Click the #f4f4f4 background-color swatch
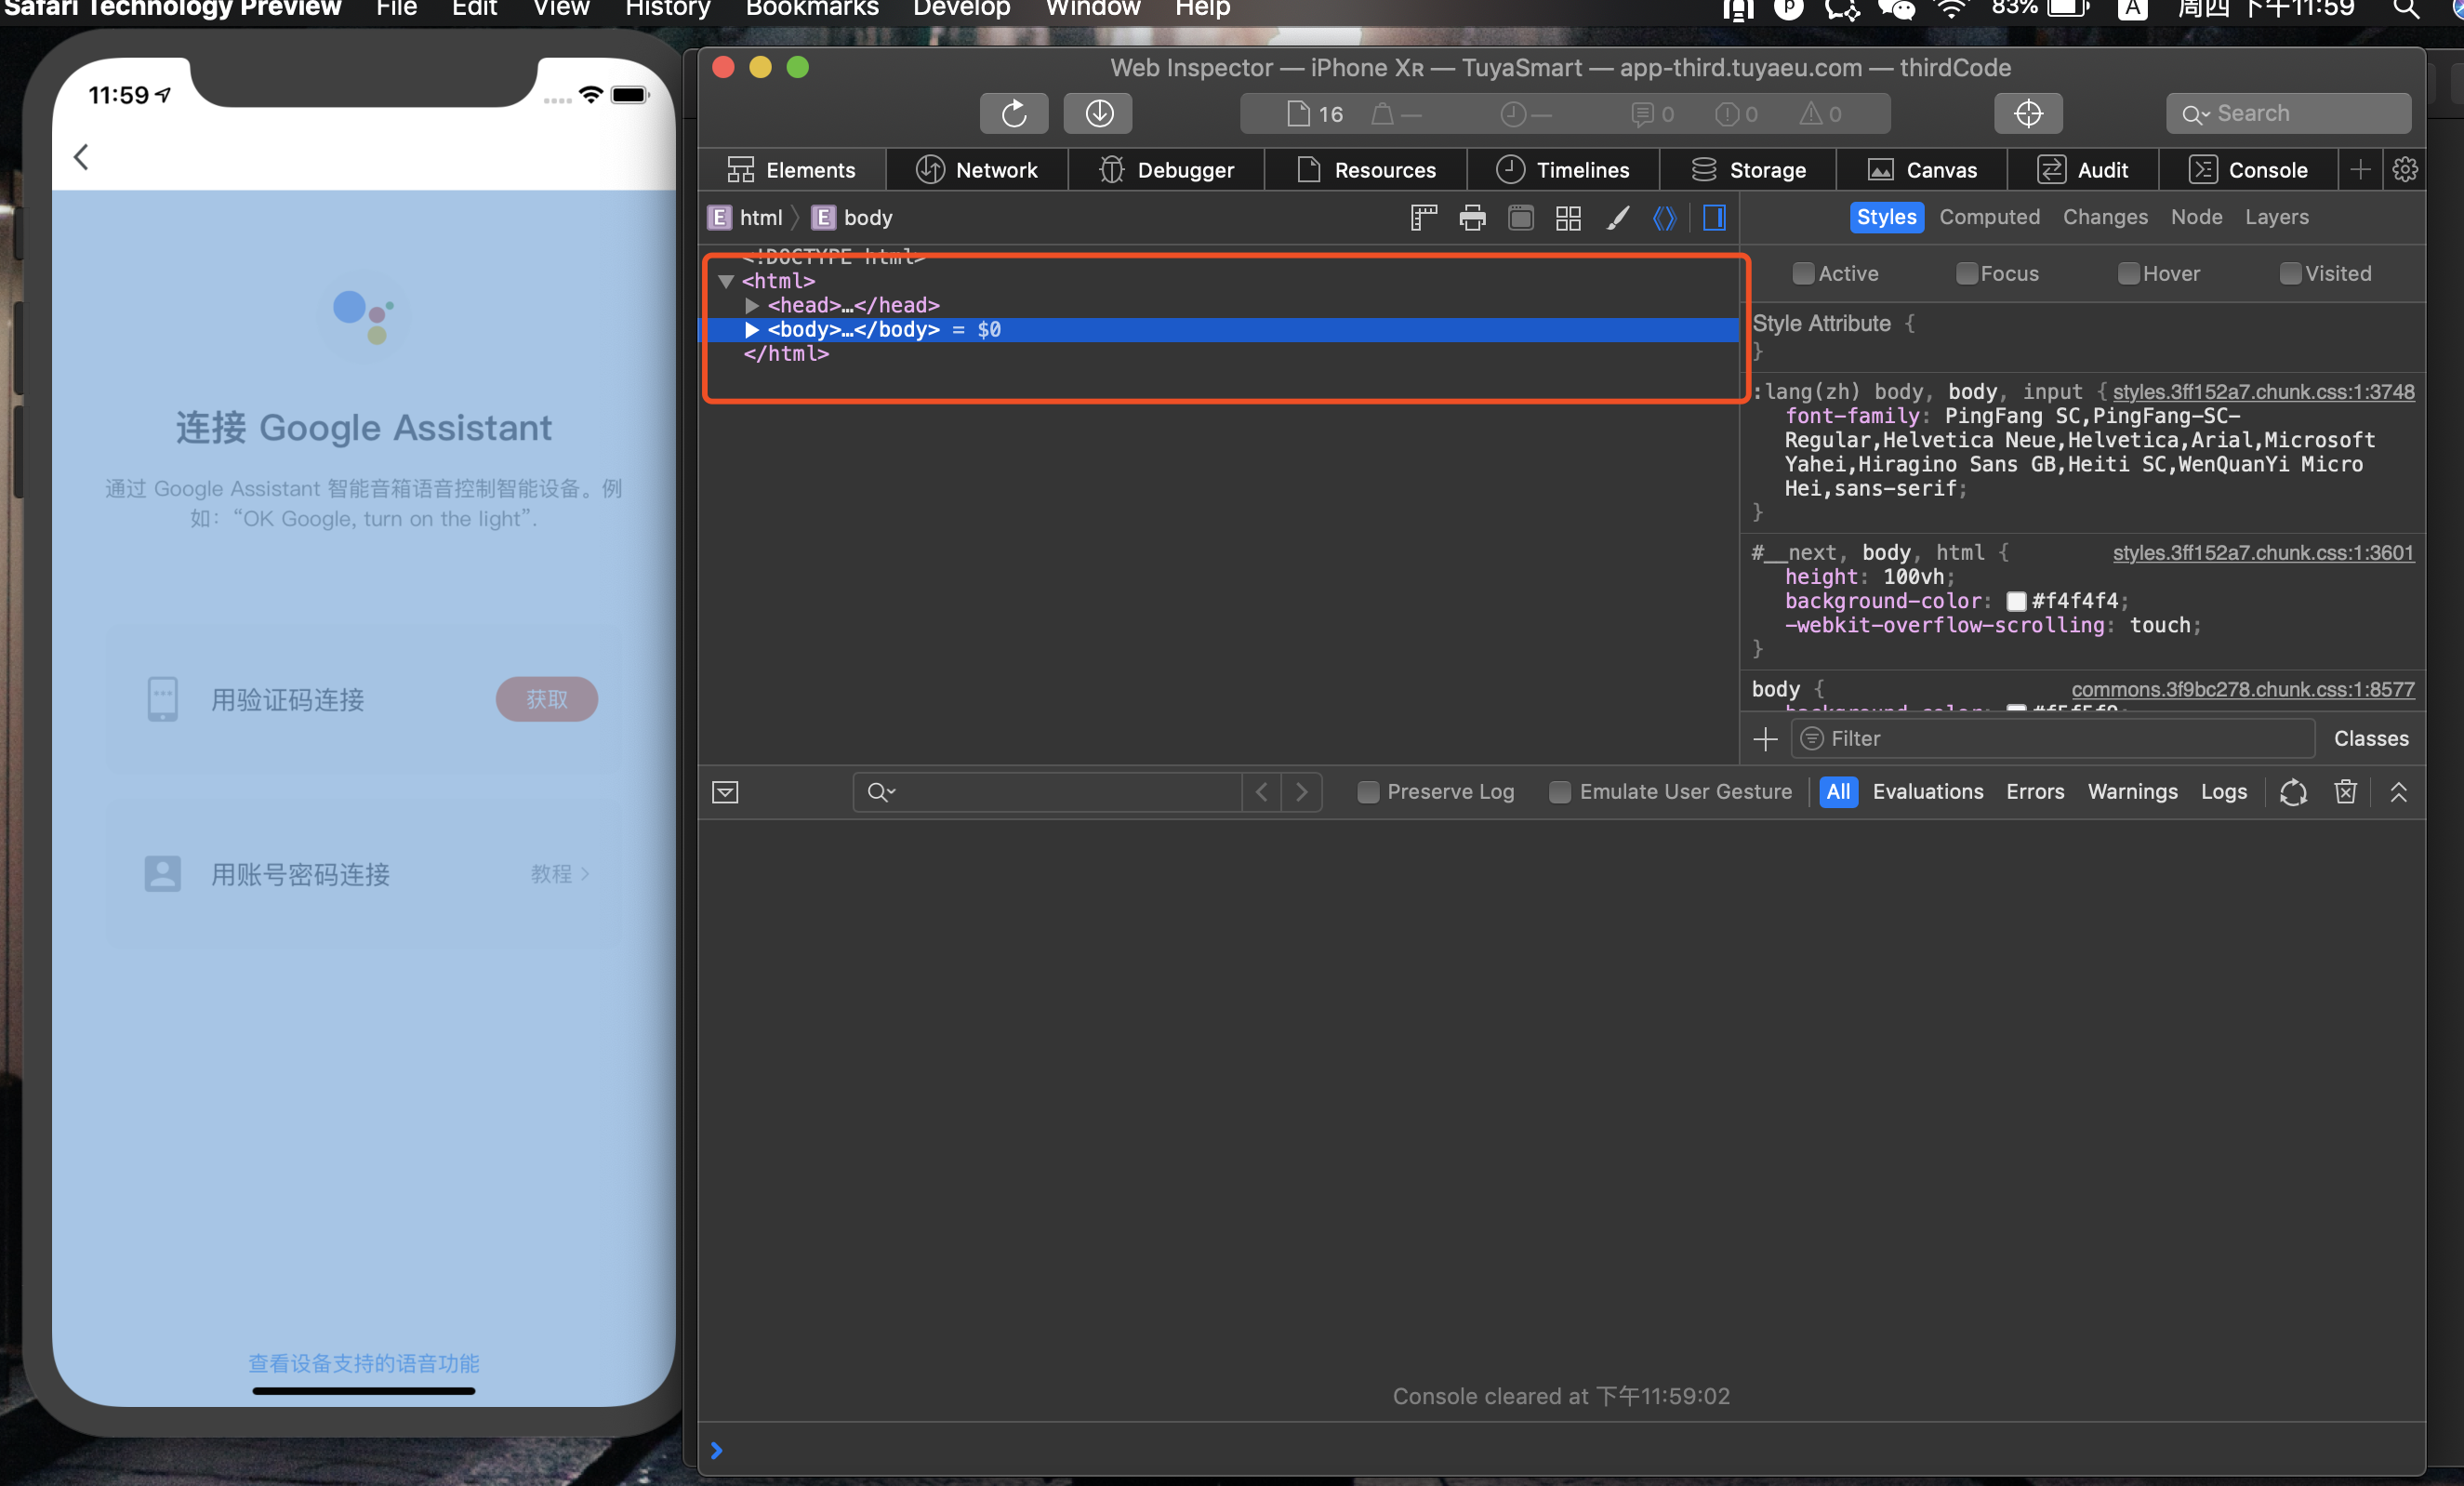This screenshot has width=2464, height=1486. pyautogui.click(x=2016, y=601)
